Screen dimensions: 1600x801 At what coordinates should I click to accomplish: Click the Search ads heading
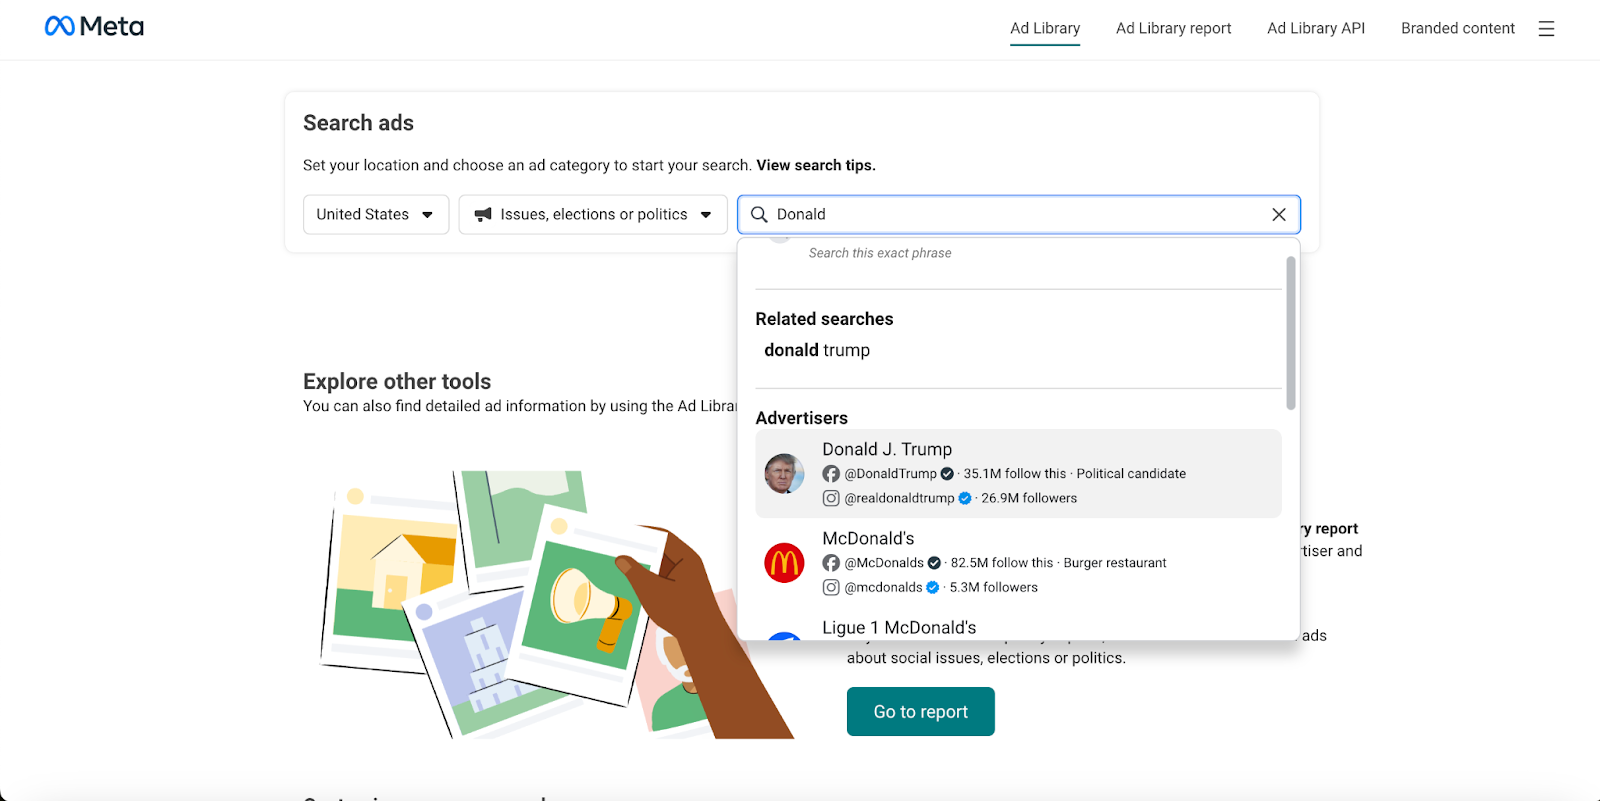pyautogui.click(x=358, y=123)
